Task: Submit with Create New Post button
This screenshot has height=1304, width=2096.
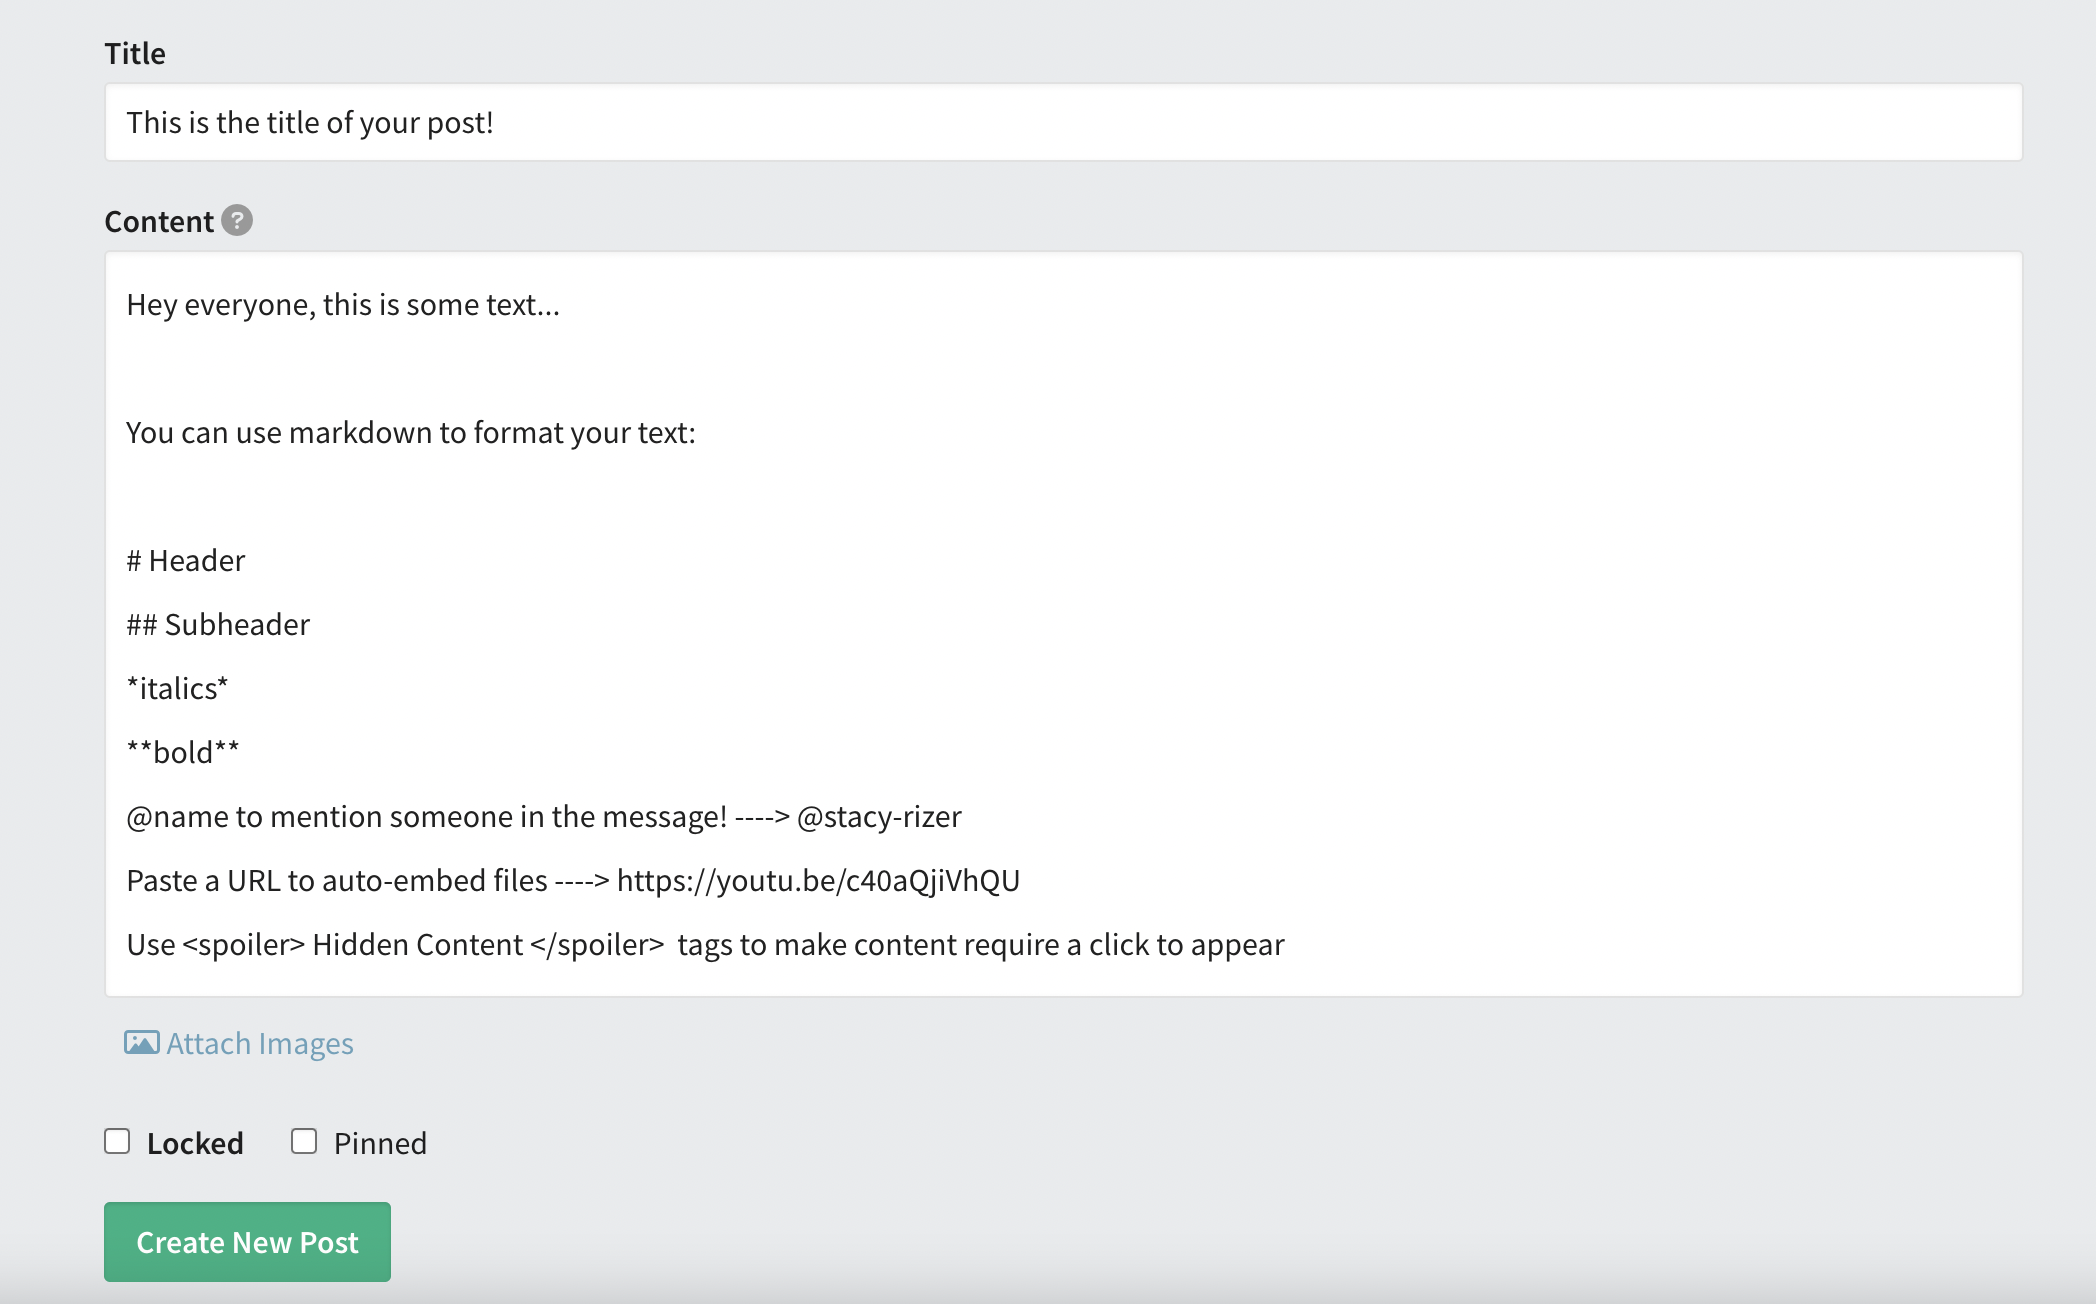Action: (x=247, y=1242)
